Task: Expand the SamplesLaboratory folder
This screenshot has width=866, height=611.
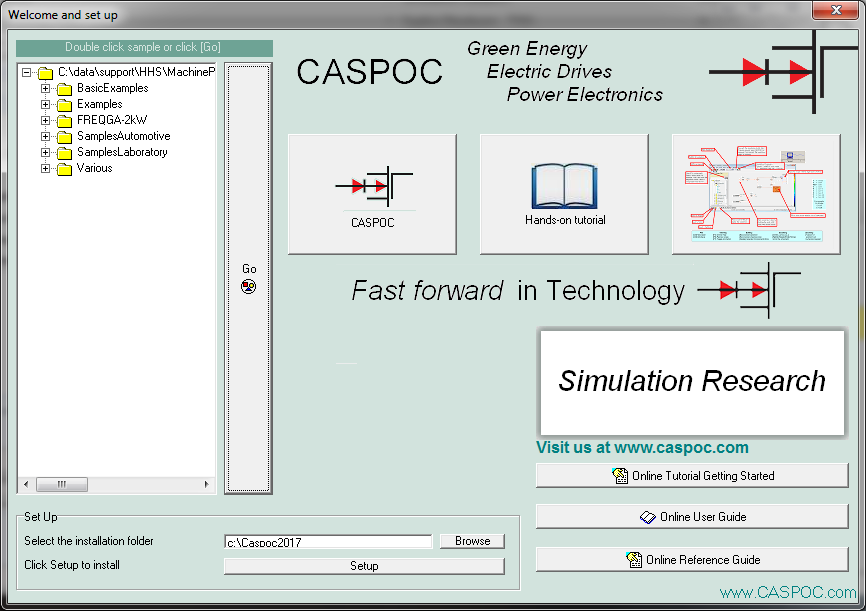Action: point(45,152)
